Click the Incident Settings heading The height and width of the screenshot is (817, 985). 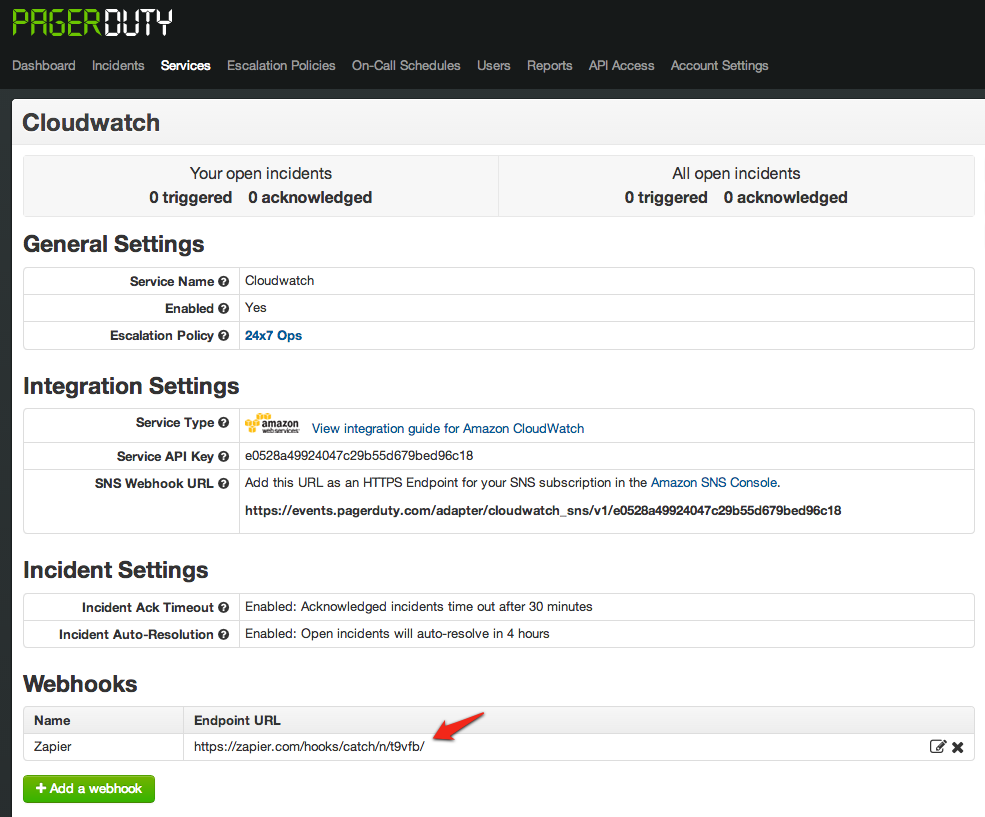[x=116, y=570]
